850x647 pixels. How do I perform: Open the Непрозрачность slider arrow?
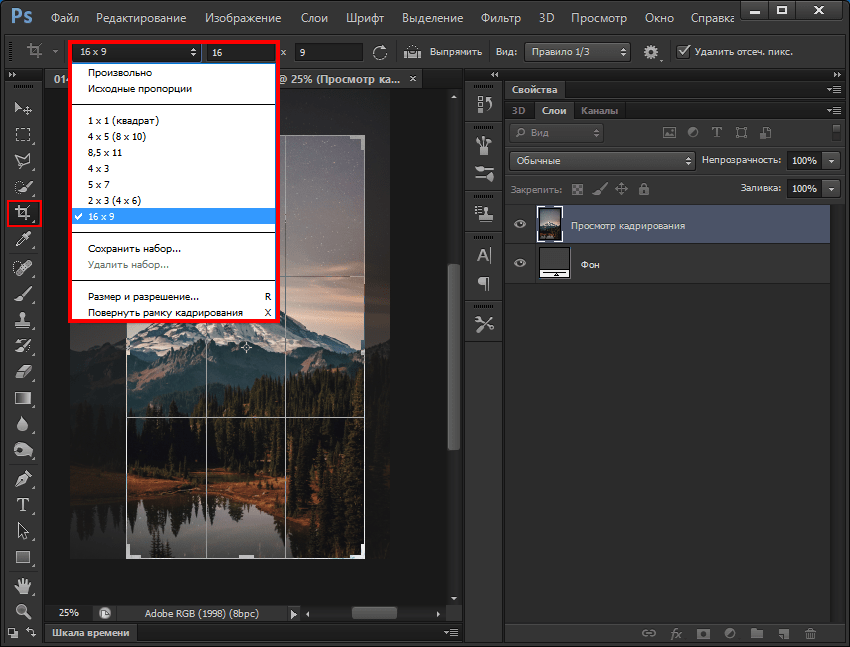pyautogui.click(x=831, y=160)
